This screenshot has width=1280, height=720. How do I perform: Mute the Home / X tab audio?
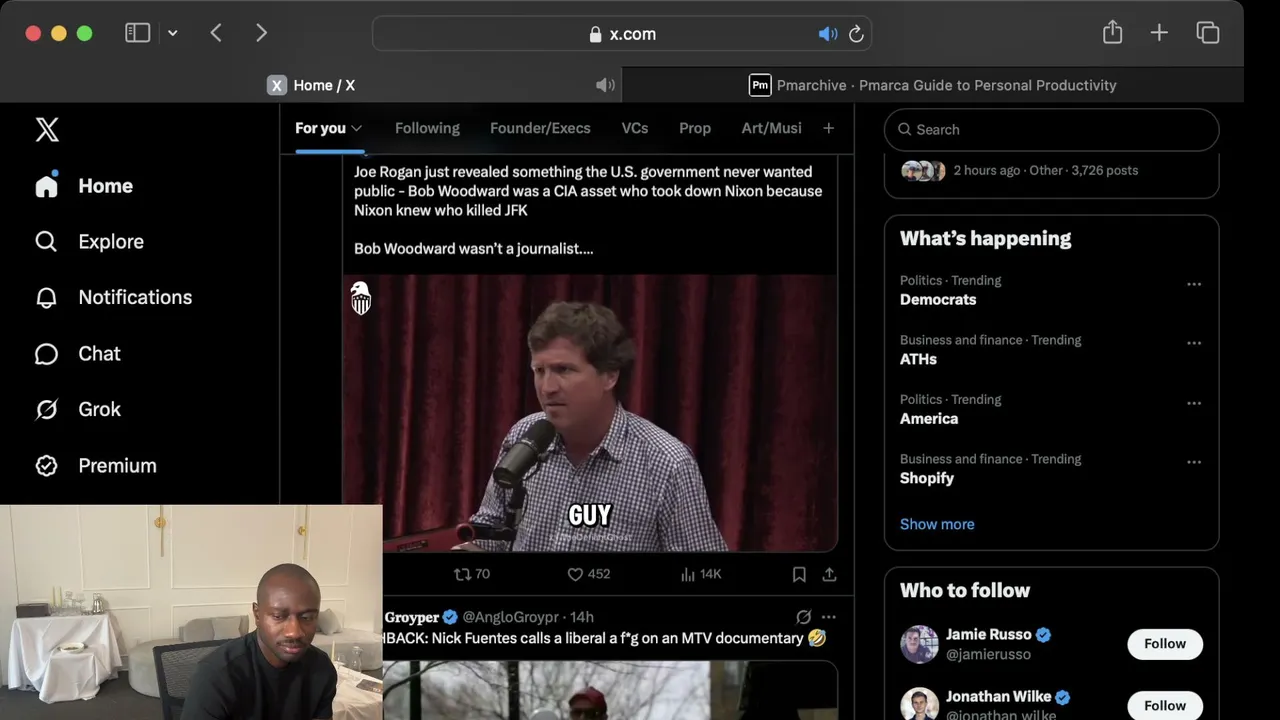[605, 85]
